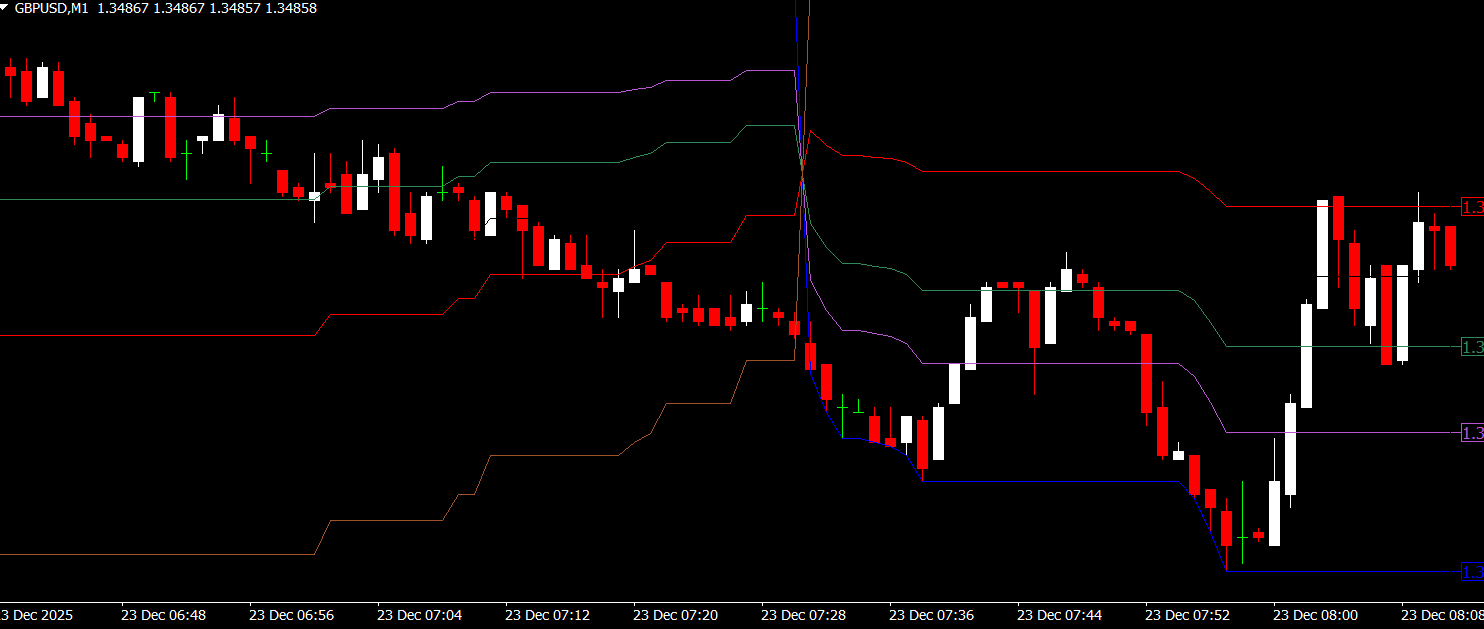Pick the 23 Dec 07:12 time marker
Image resolution: width=1484 pixels, height=629 pixels.
click(547, 614)
